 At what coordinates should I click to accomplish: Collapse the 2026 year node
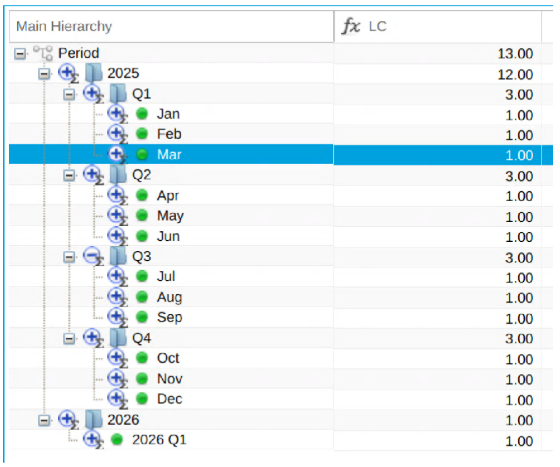pyautogui.click(x=44, y=420)
